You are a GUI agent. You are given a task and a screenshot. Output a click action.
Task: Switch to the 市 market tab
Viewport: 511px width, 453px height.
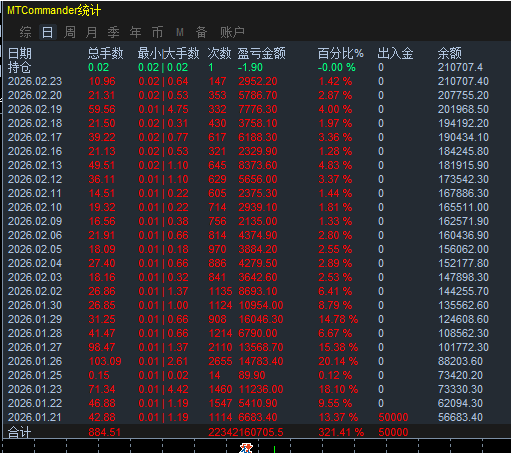tap(157, 32)
